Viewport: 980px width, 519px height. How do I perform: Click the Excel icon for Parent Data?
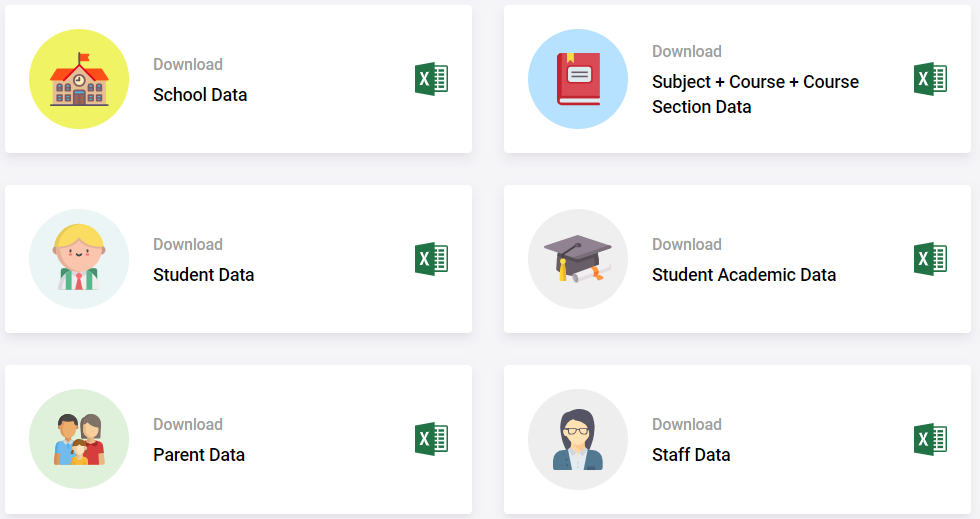tap(432, 439)
